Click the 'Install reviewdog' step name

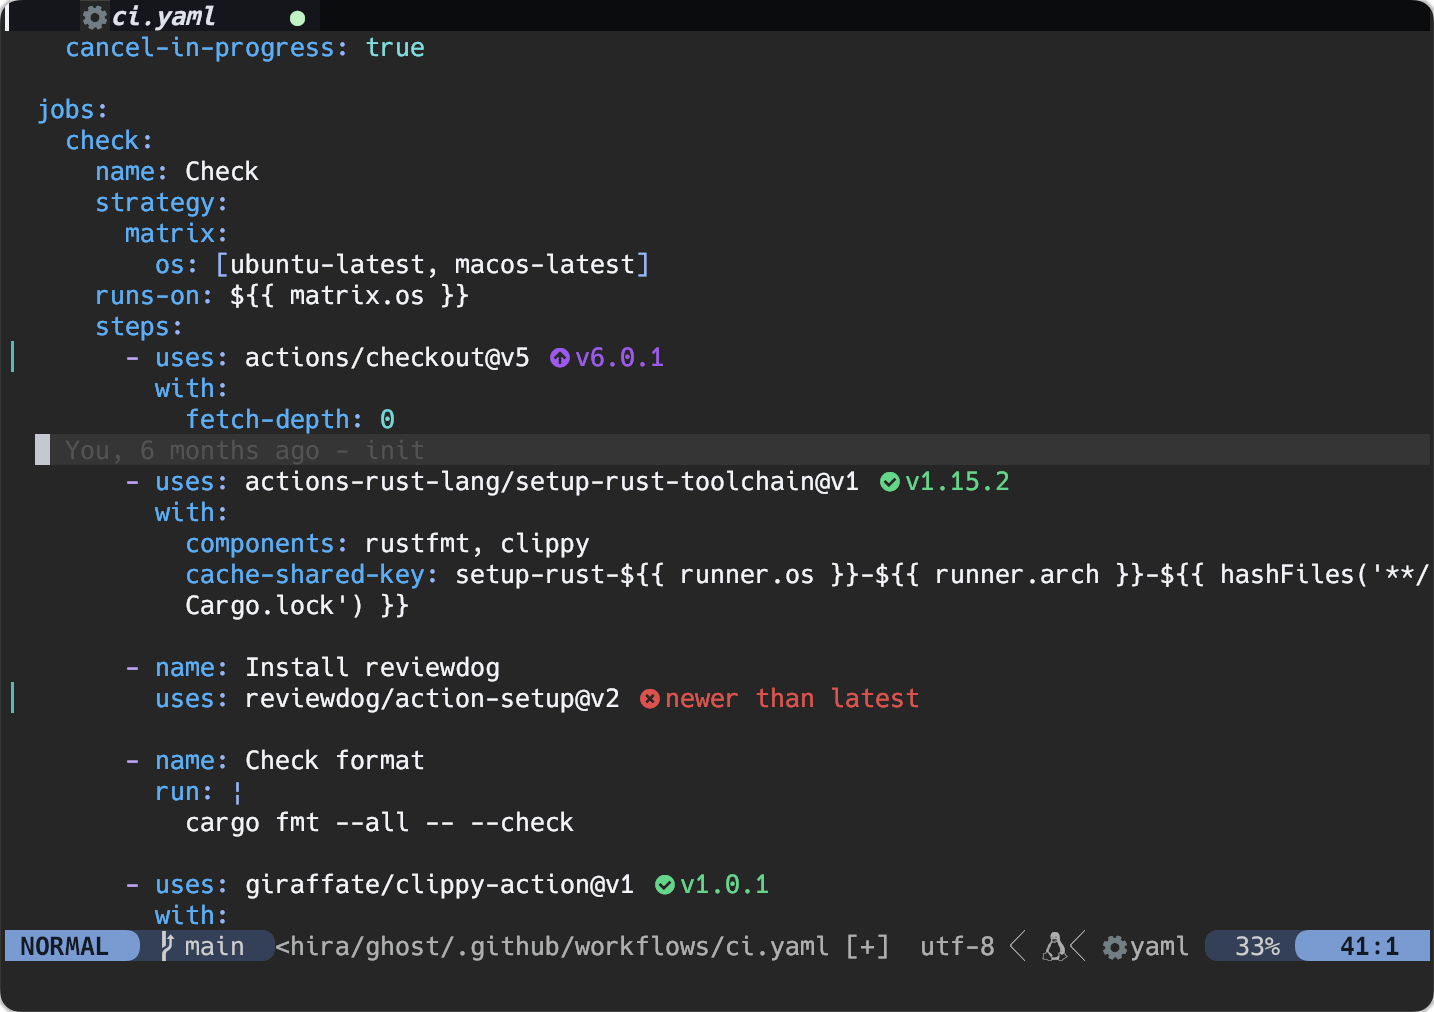(372, 668)
